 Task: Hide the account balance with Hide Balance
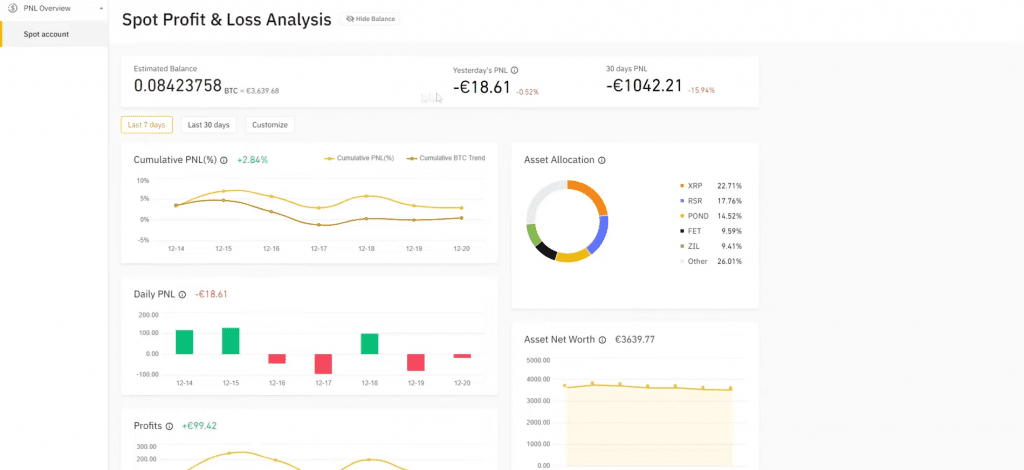point(370,19)
